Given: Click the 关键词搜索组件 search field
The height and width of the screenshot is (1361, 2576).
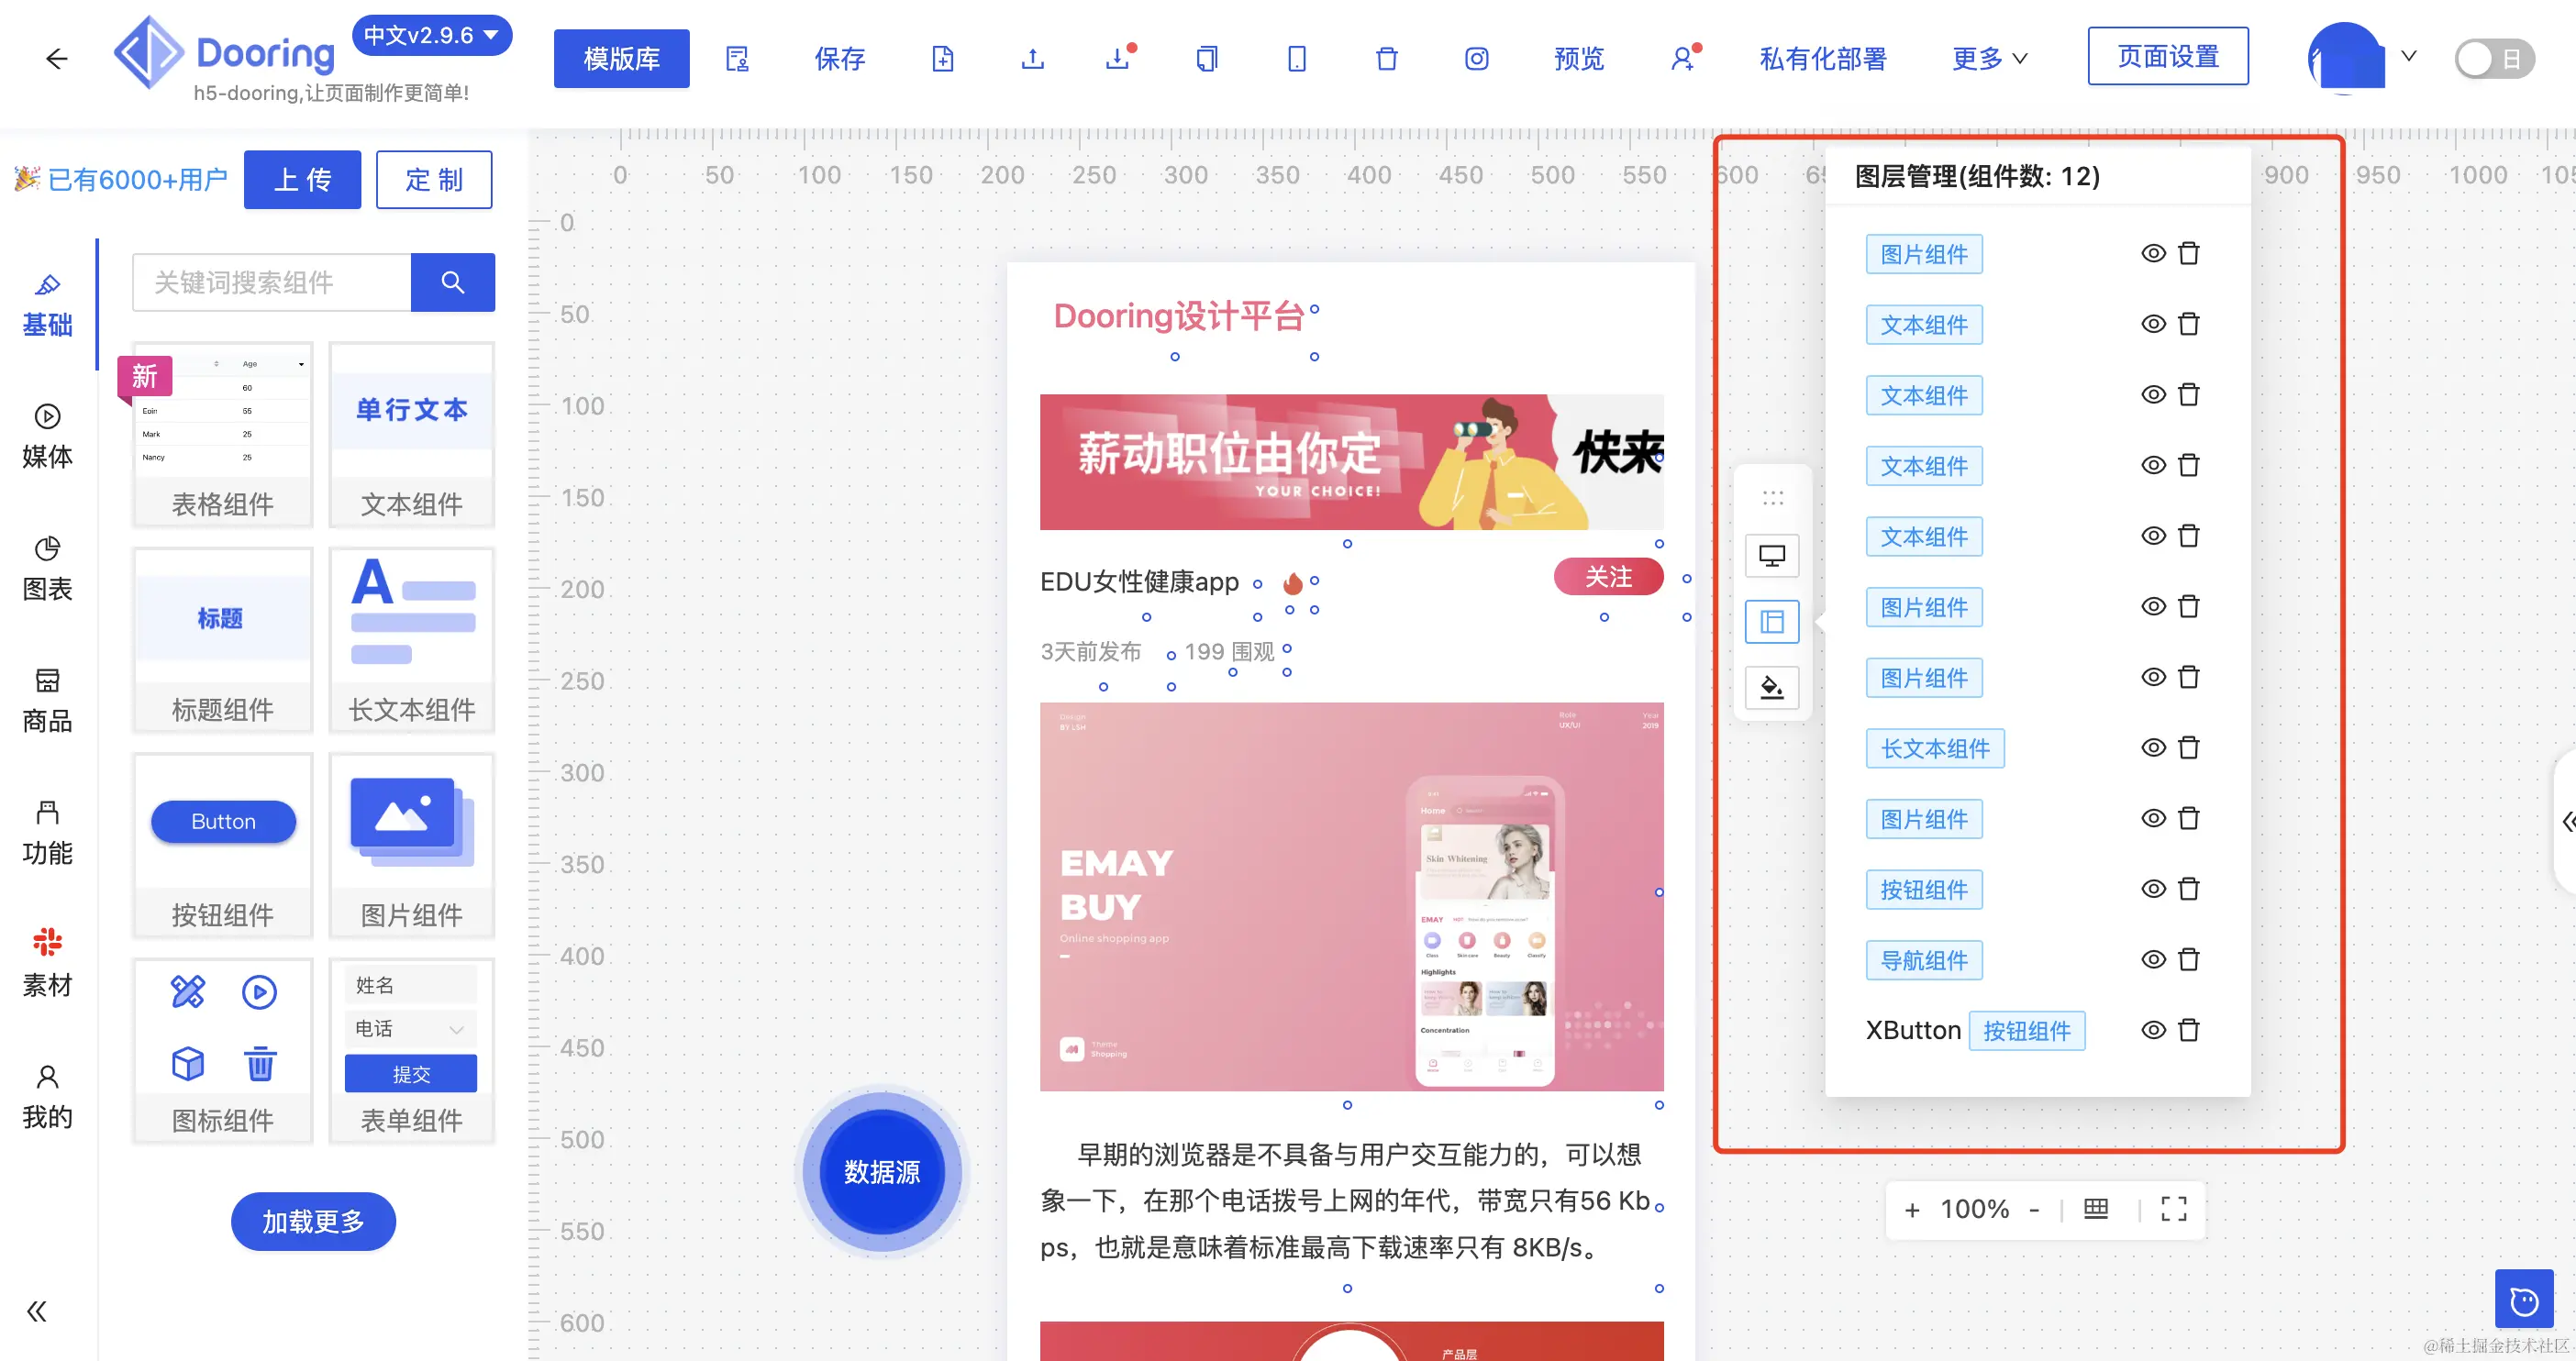Looking at the screenshot, I should click(x=271, y=282).
